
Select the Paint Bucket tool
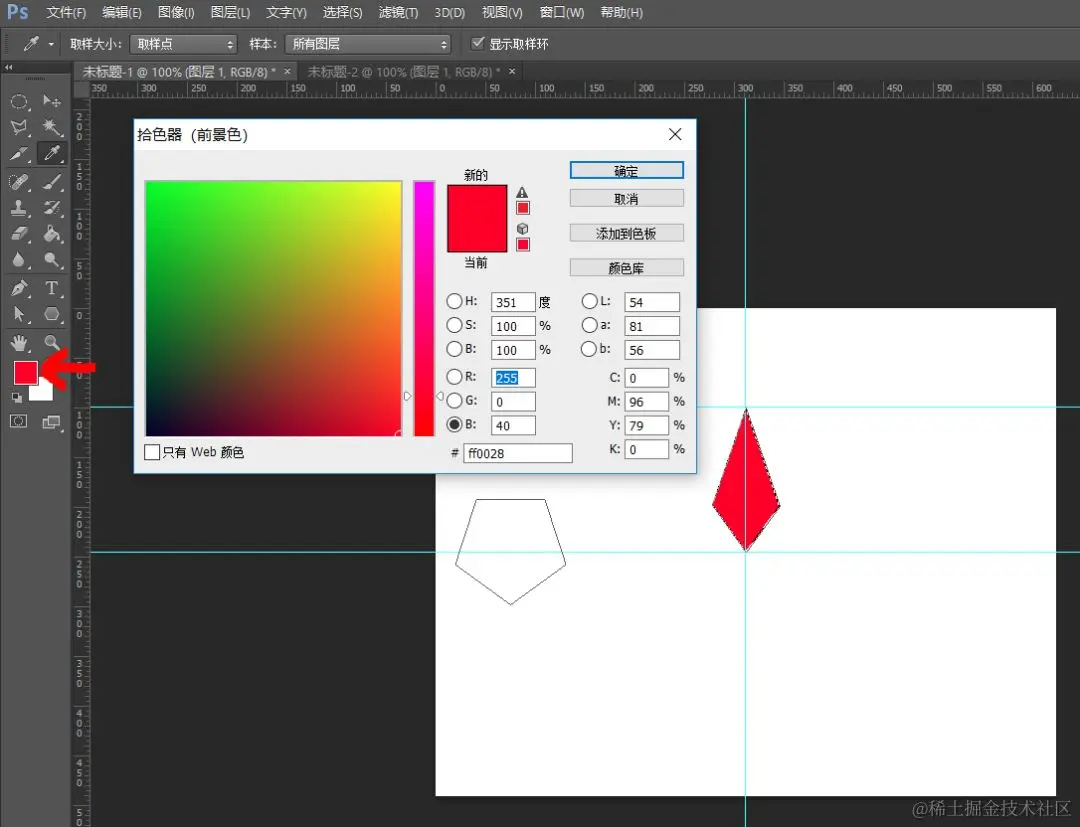[x=52, y=233]
